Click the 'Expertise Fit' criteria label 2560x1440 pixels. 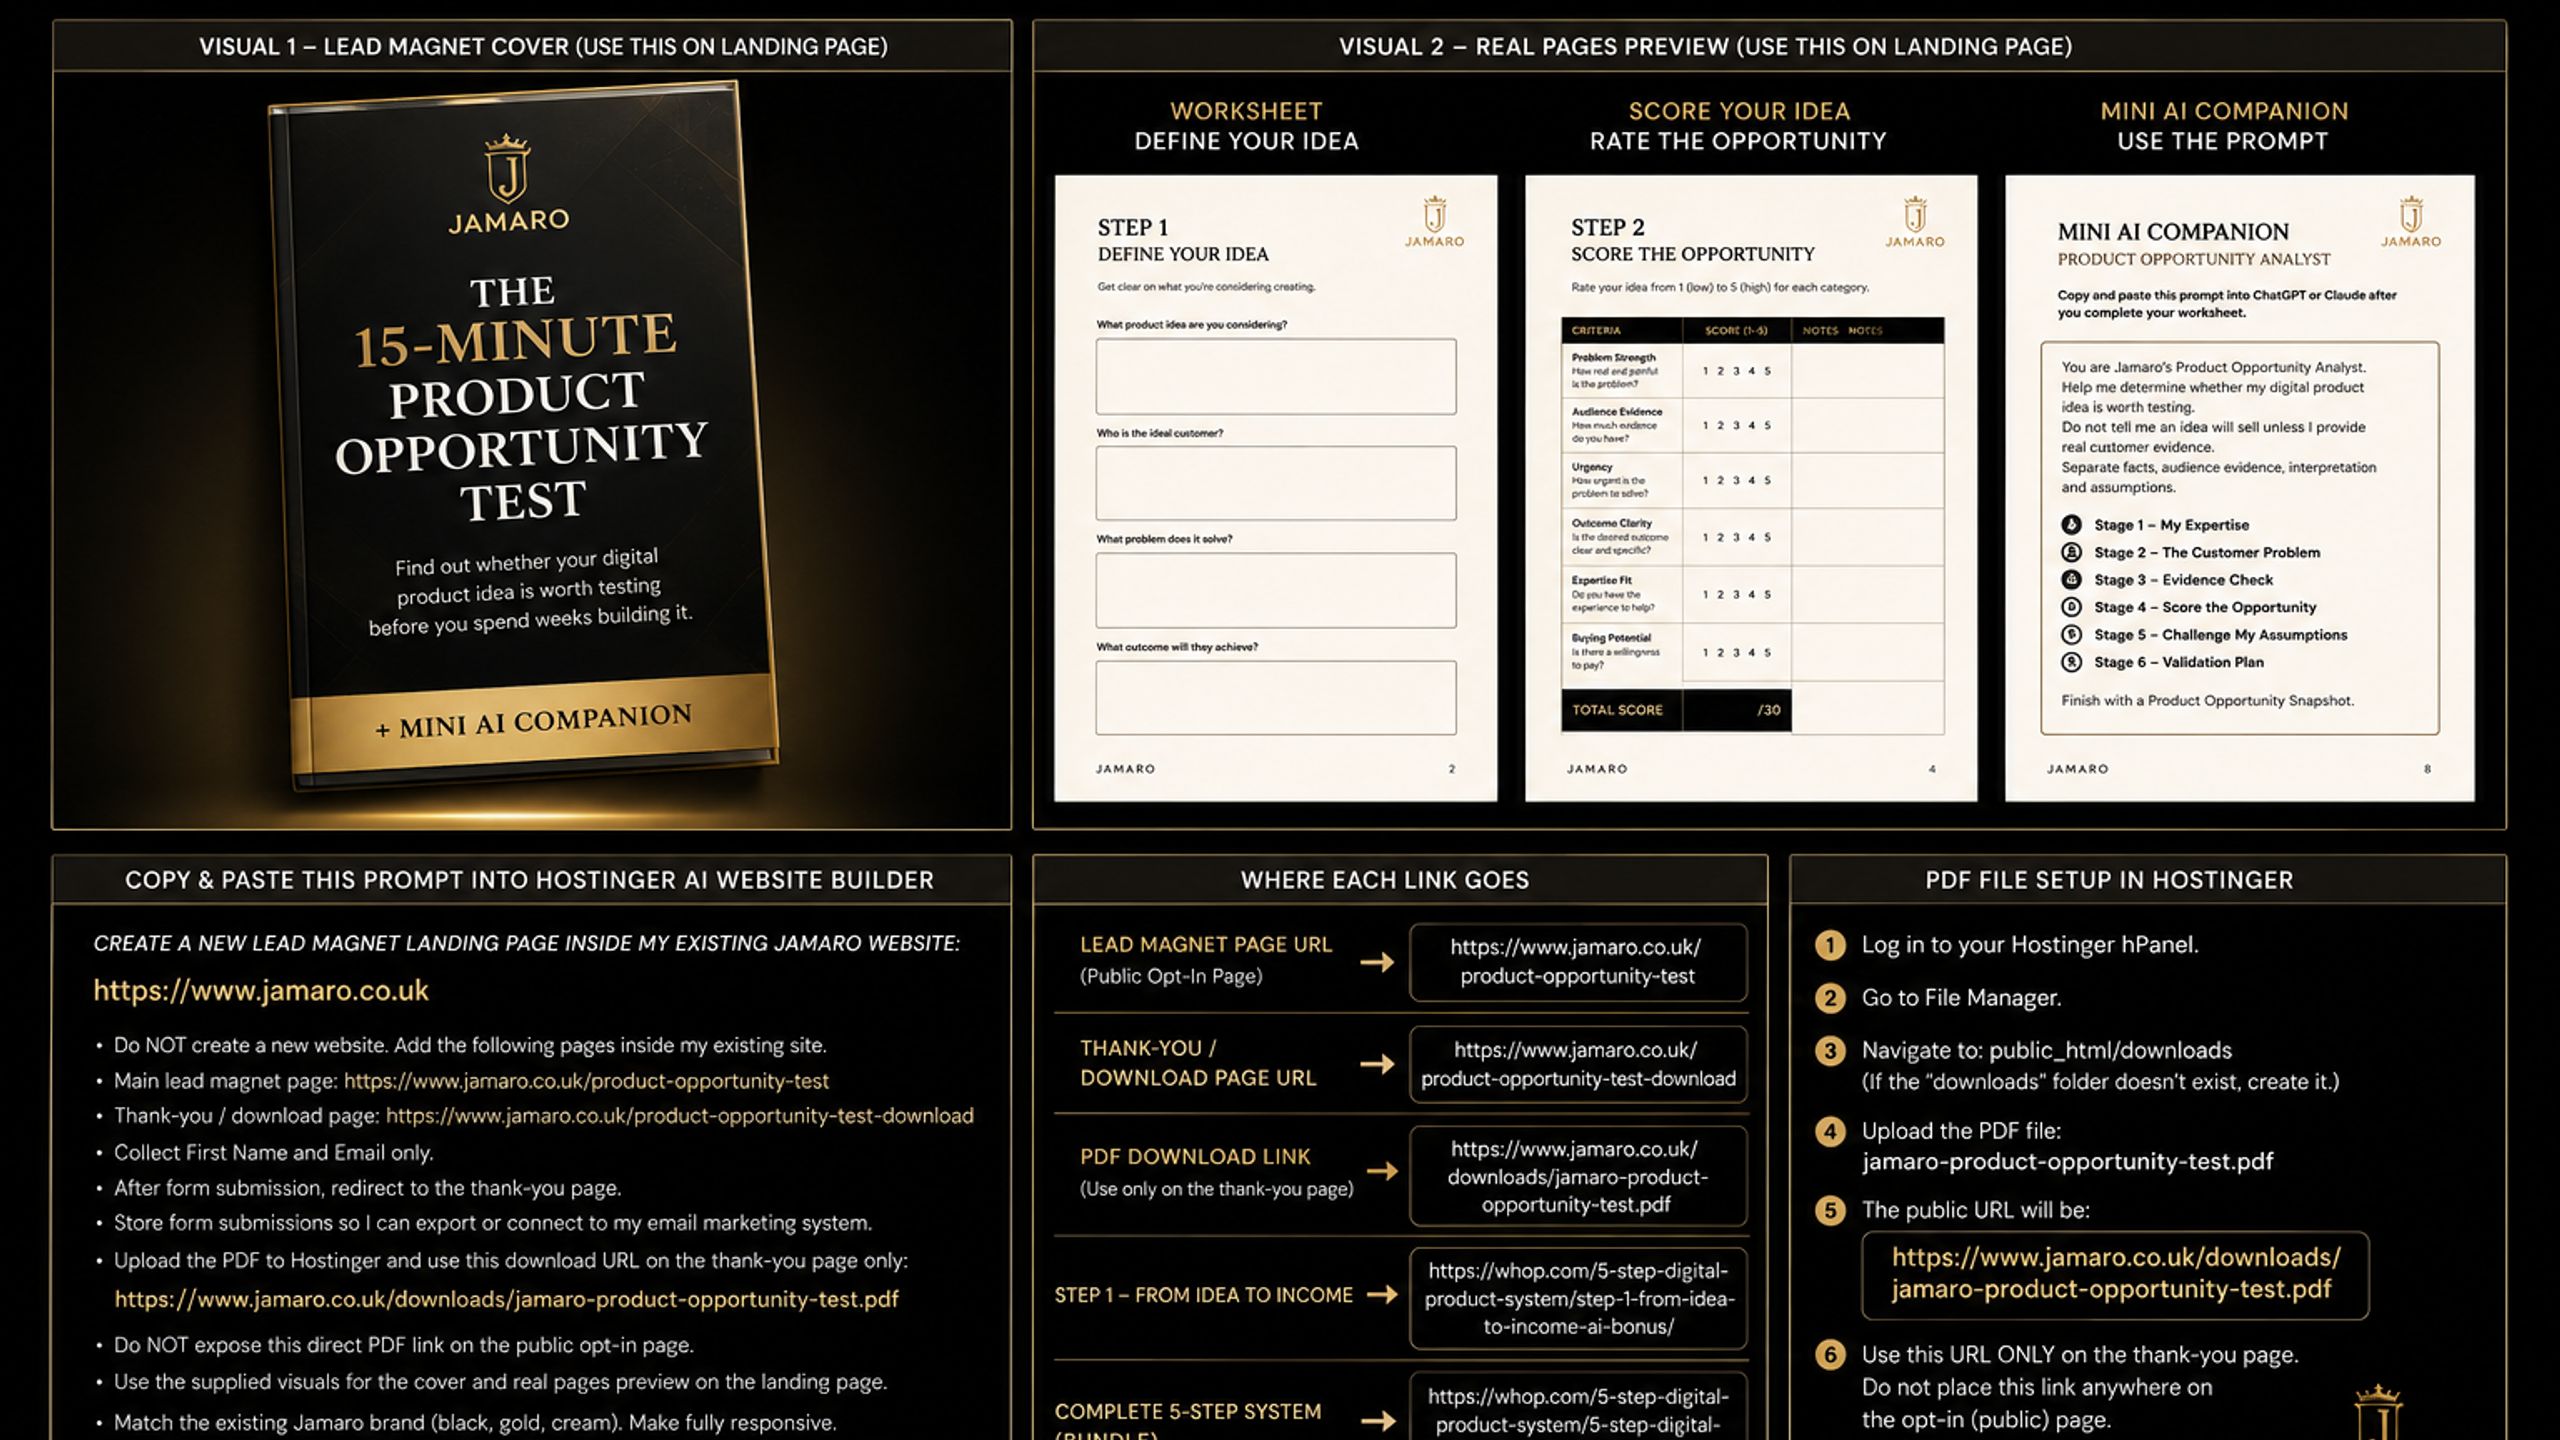(1601, 580)
